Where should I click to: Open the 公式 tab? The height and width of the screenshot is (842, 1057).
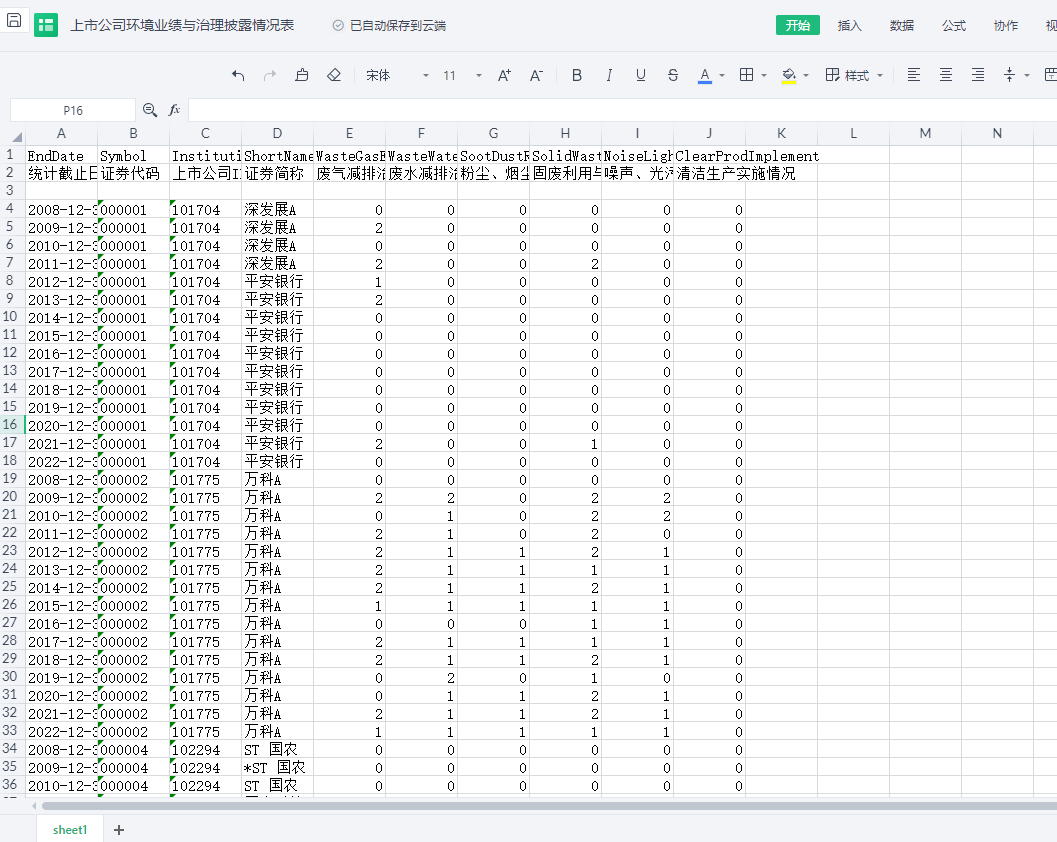(953, 25)
